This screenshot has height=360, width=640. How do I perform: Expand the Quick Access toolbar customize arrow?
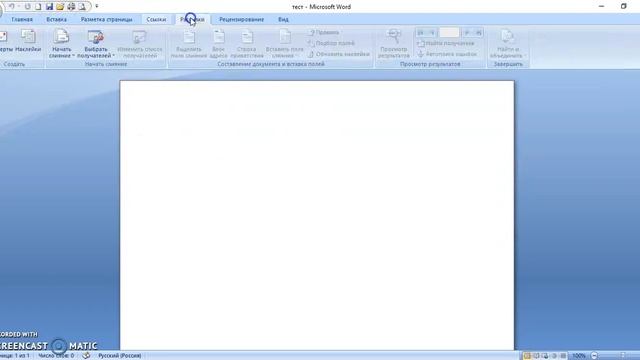(x=97, y=7)
